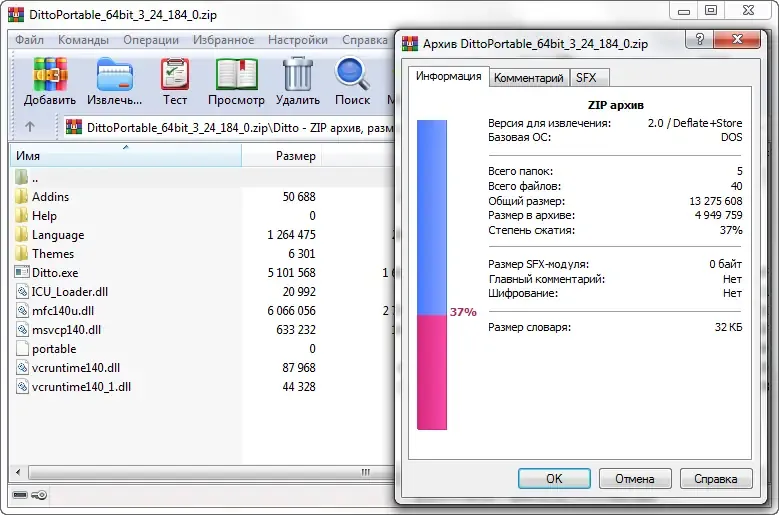Image resolution: width=779 pixels, height=515 pixels.
Task: Click the Извлечь toolbar icon
Action: coord(115,74)
